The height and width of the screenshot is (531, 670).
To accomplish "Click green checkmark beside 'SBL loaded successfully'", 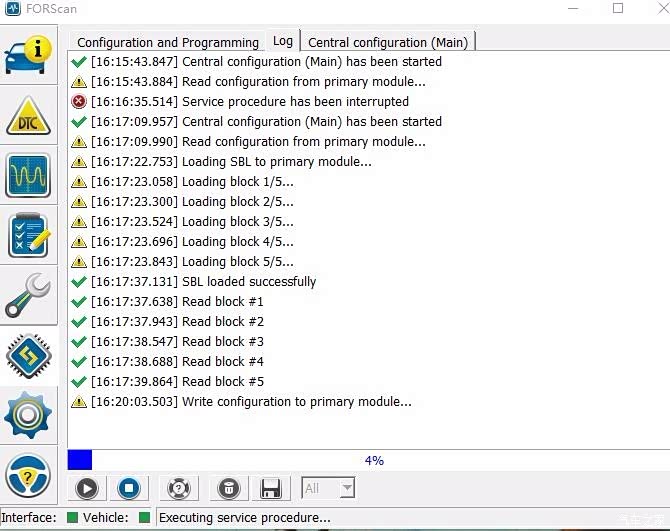I will tap(79, 282).
